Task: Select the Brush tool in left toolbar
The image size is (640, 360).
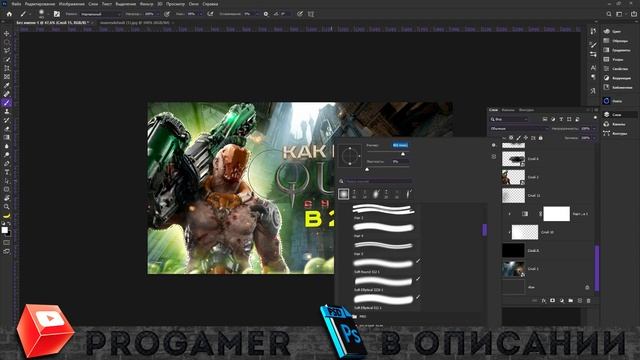Action: (7, 103)
